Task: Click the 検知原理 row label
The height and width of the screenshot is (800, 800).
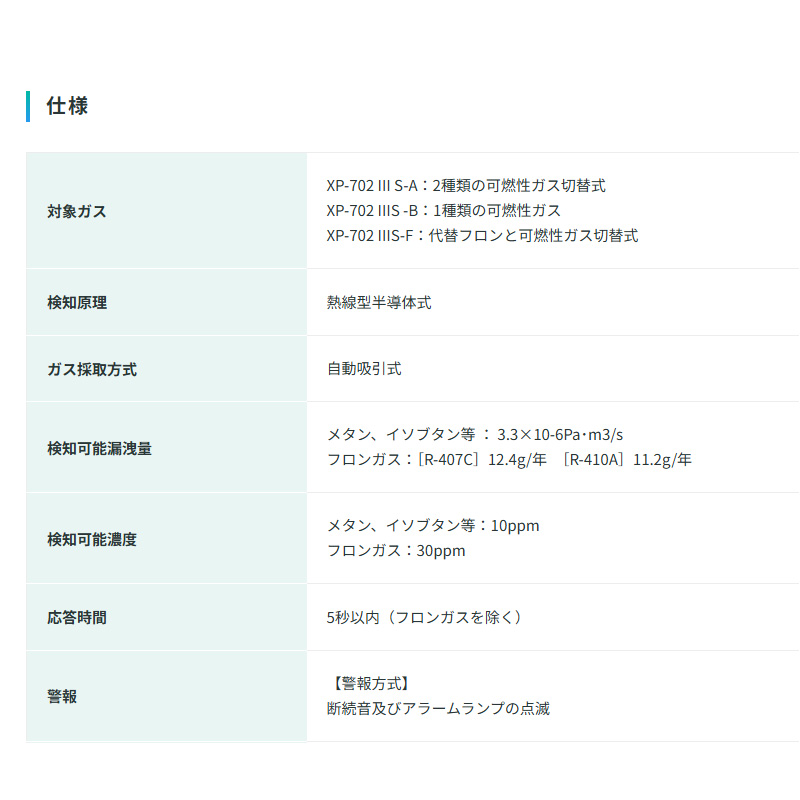Action: [x=76, y=302]
